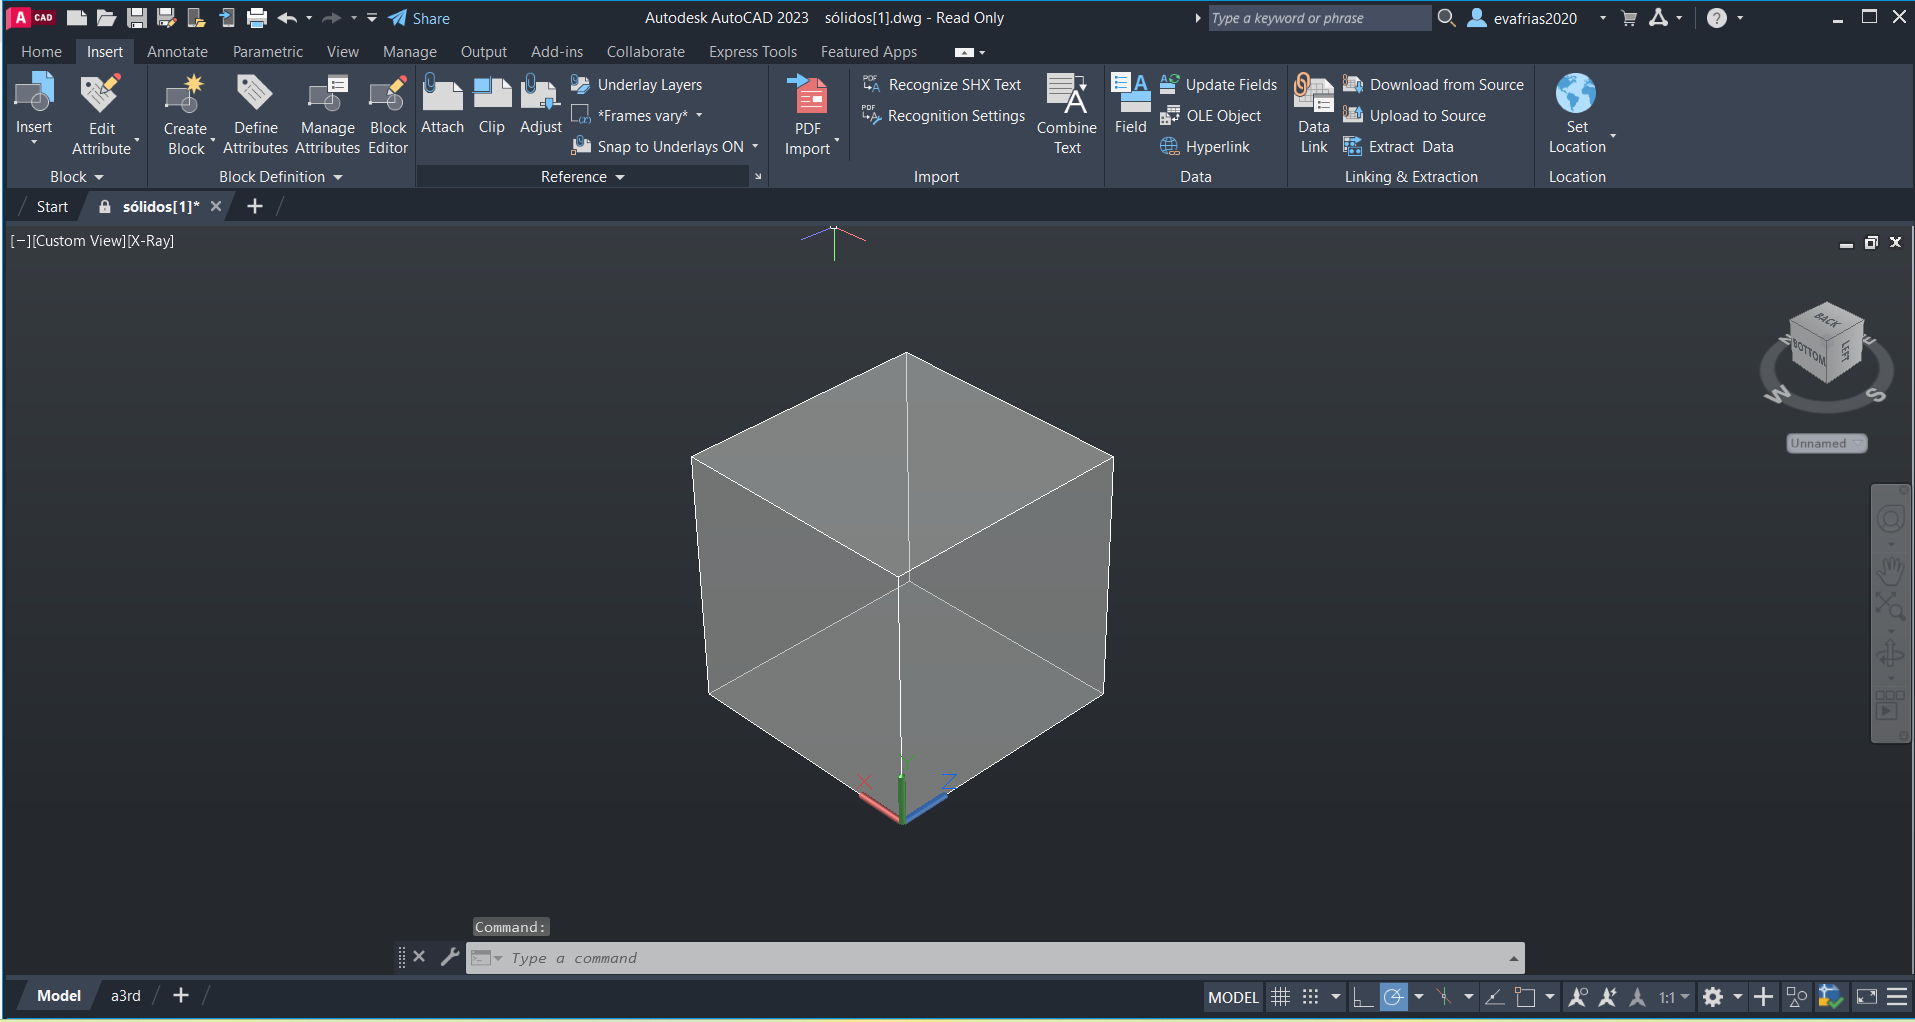Select the Combine Text tool

click(1066, 96)
